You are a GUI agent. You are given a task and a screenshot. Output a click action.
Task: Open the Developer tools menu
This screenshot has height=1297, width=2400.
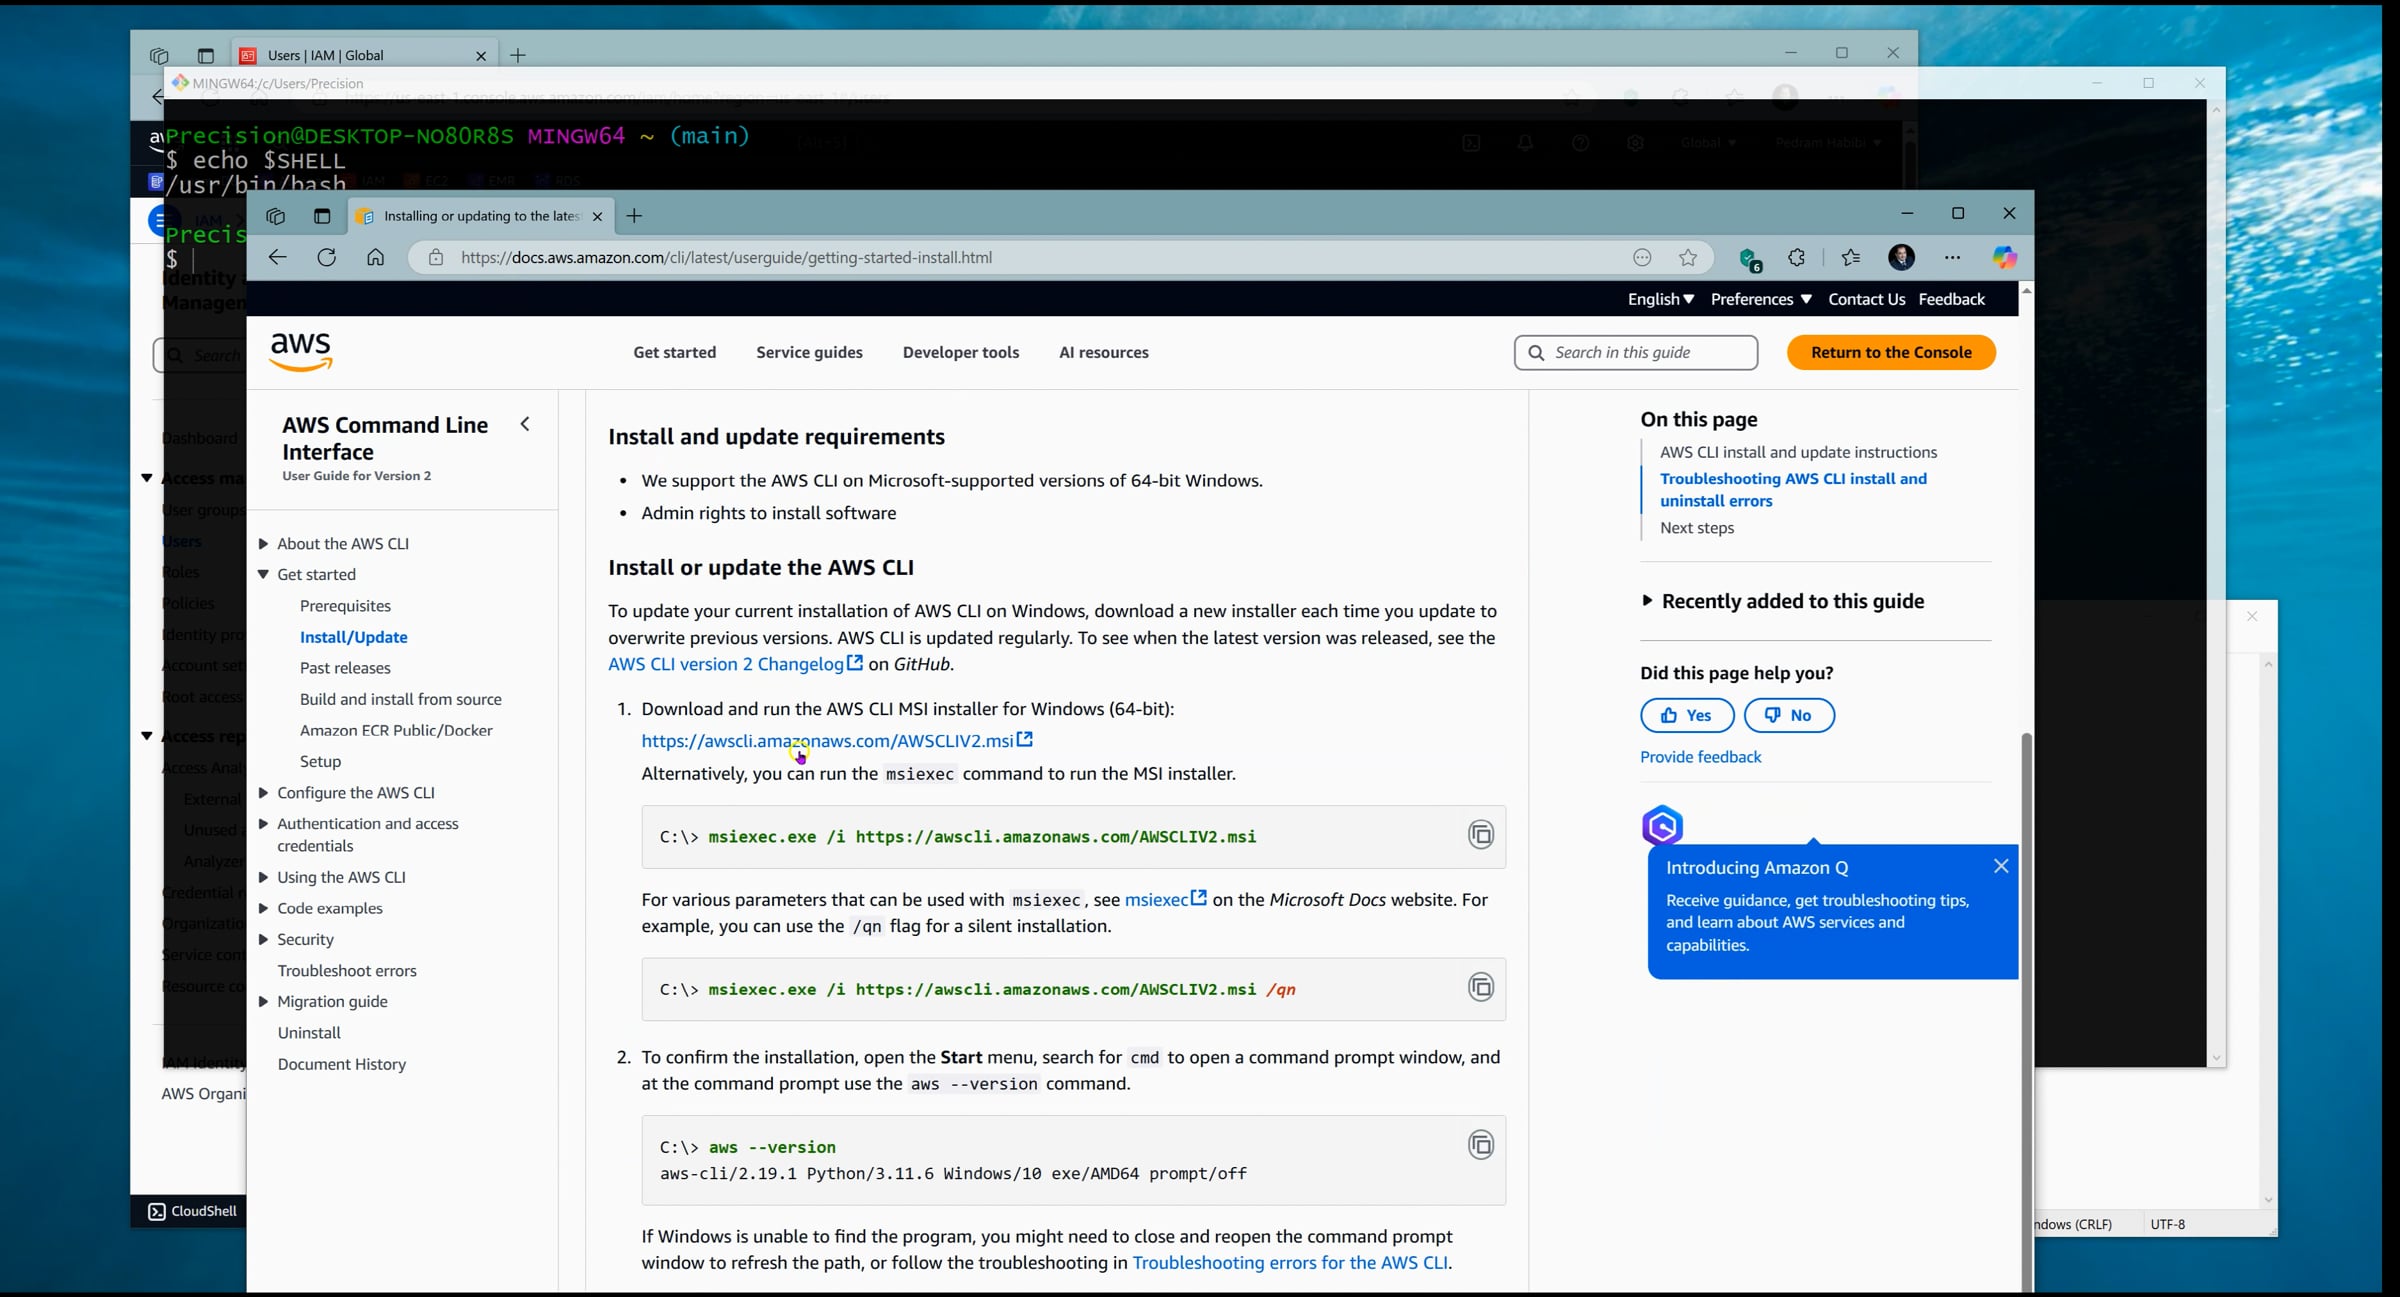click(x=961, y=352)
